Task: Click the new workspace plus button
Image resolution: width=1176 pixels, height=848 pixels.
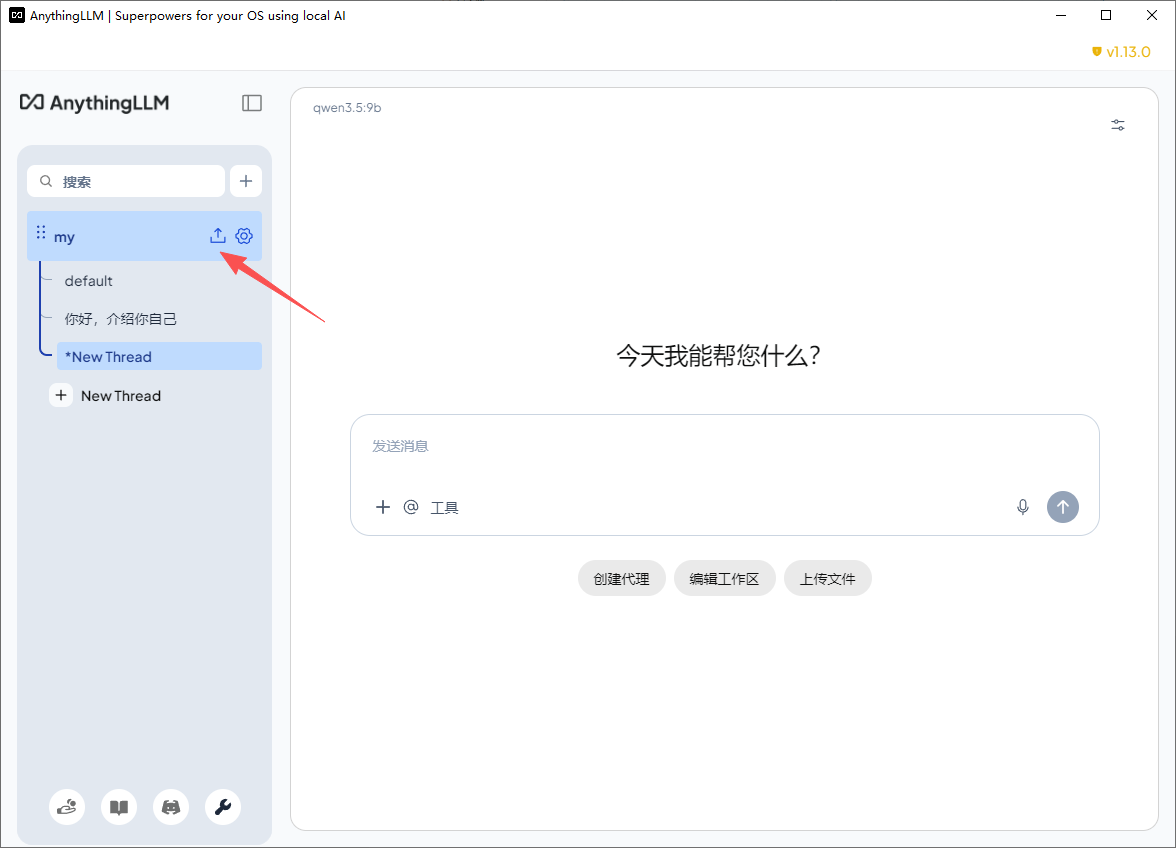Action: point(245,181)
